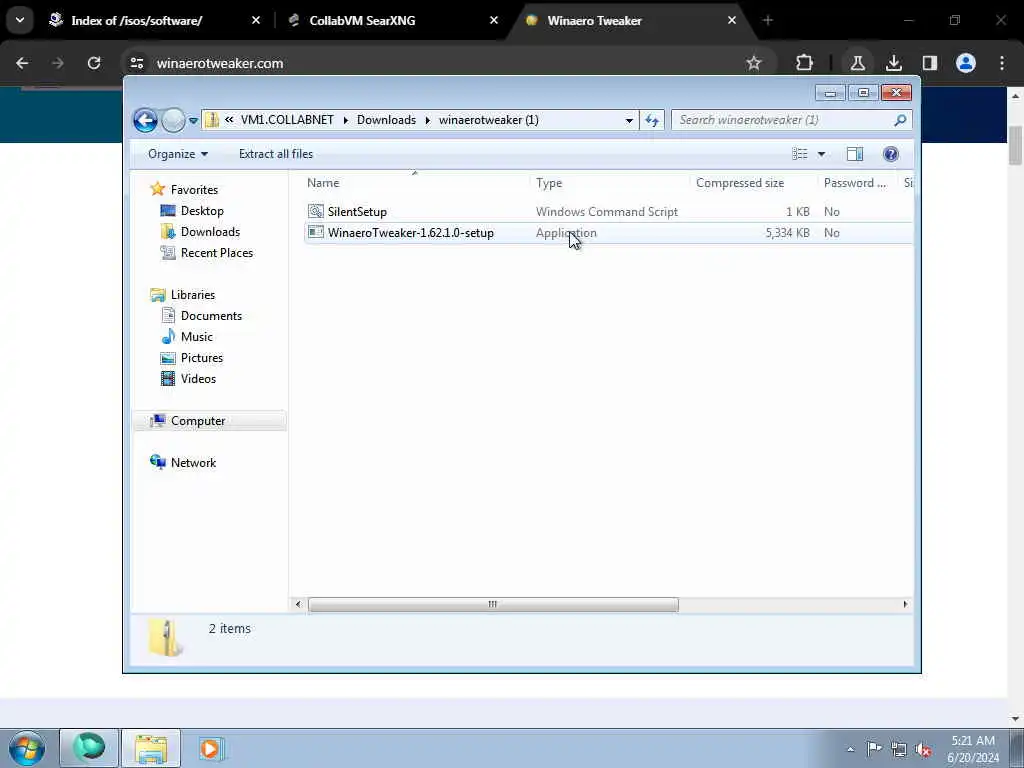This screenshot has width=1024, height=768.
Task: Select Libraries in the navigation pane
Action: (193, 295)
